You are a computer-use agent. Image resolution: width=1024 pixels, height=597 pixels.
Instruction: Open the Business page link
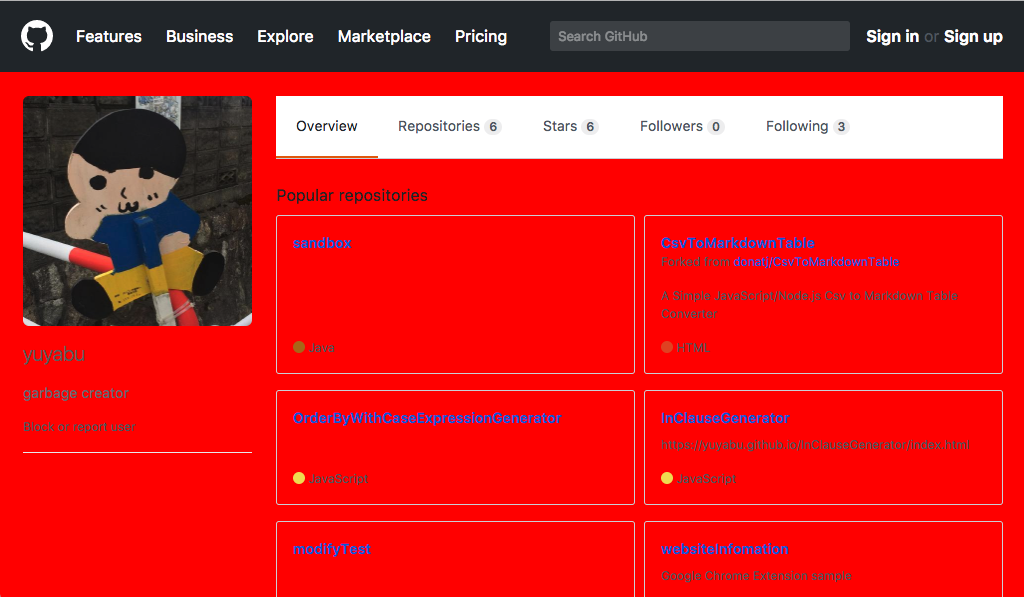(x=199, y=37)
